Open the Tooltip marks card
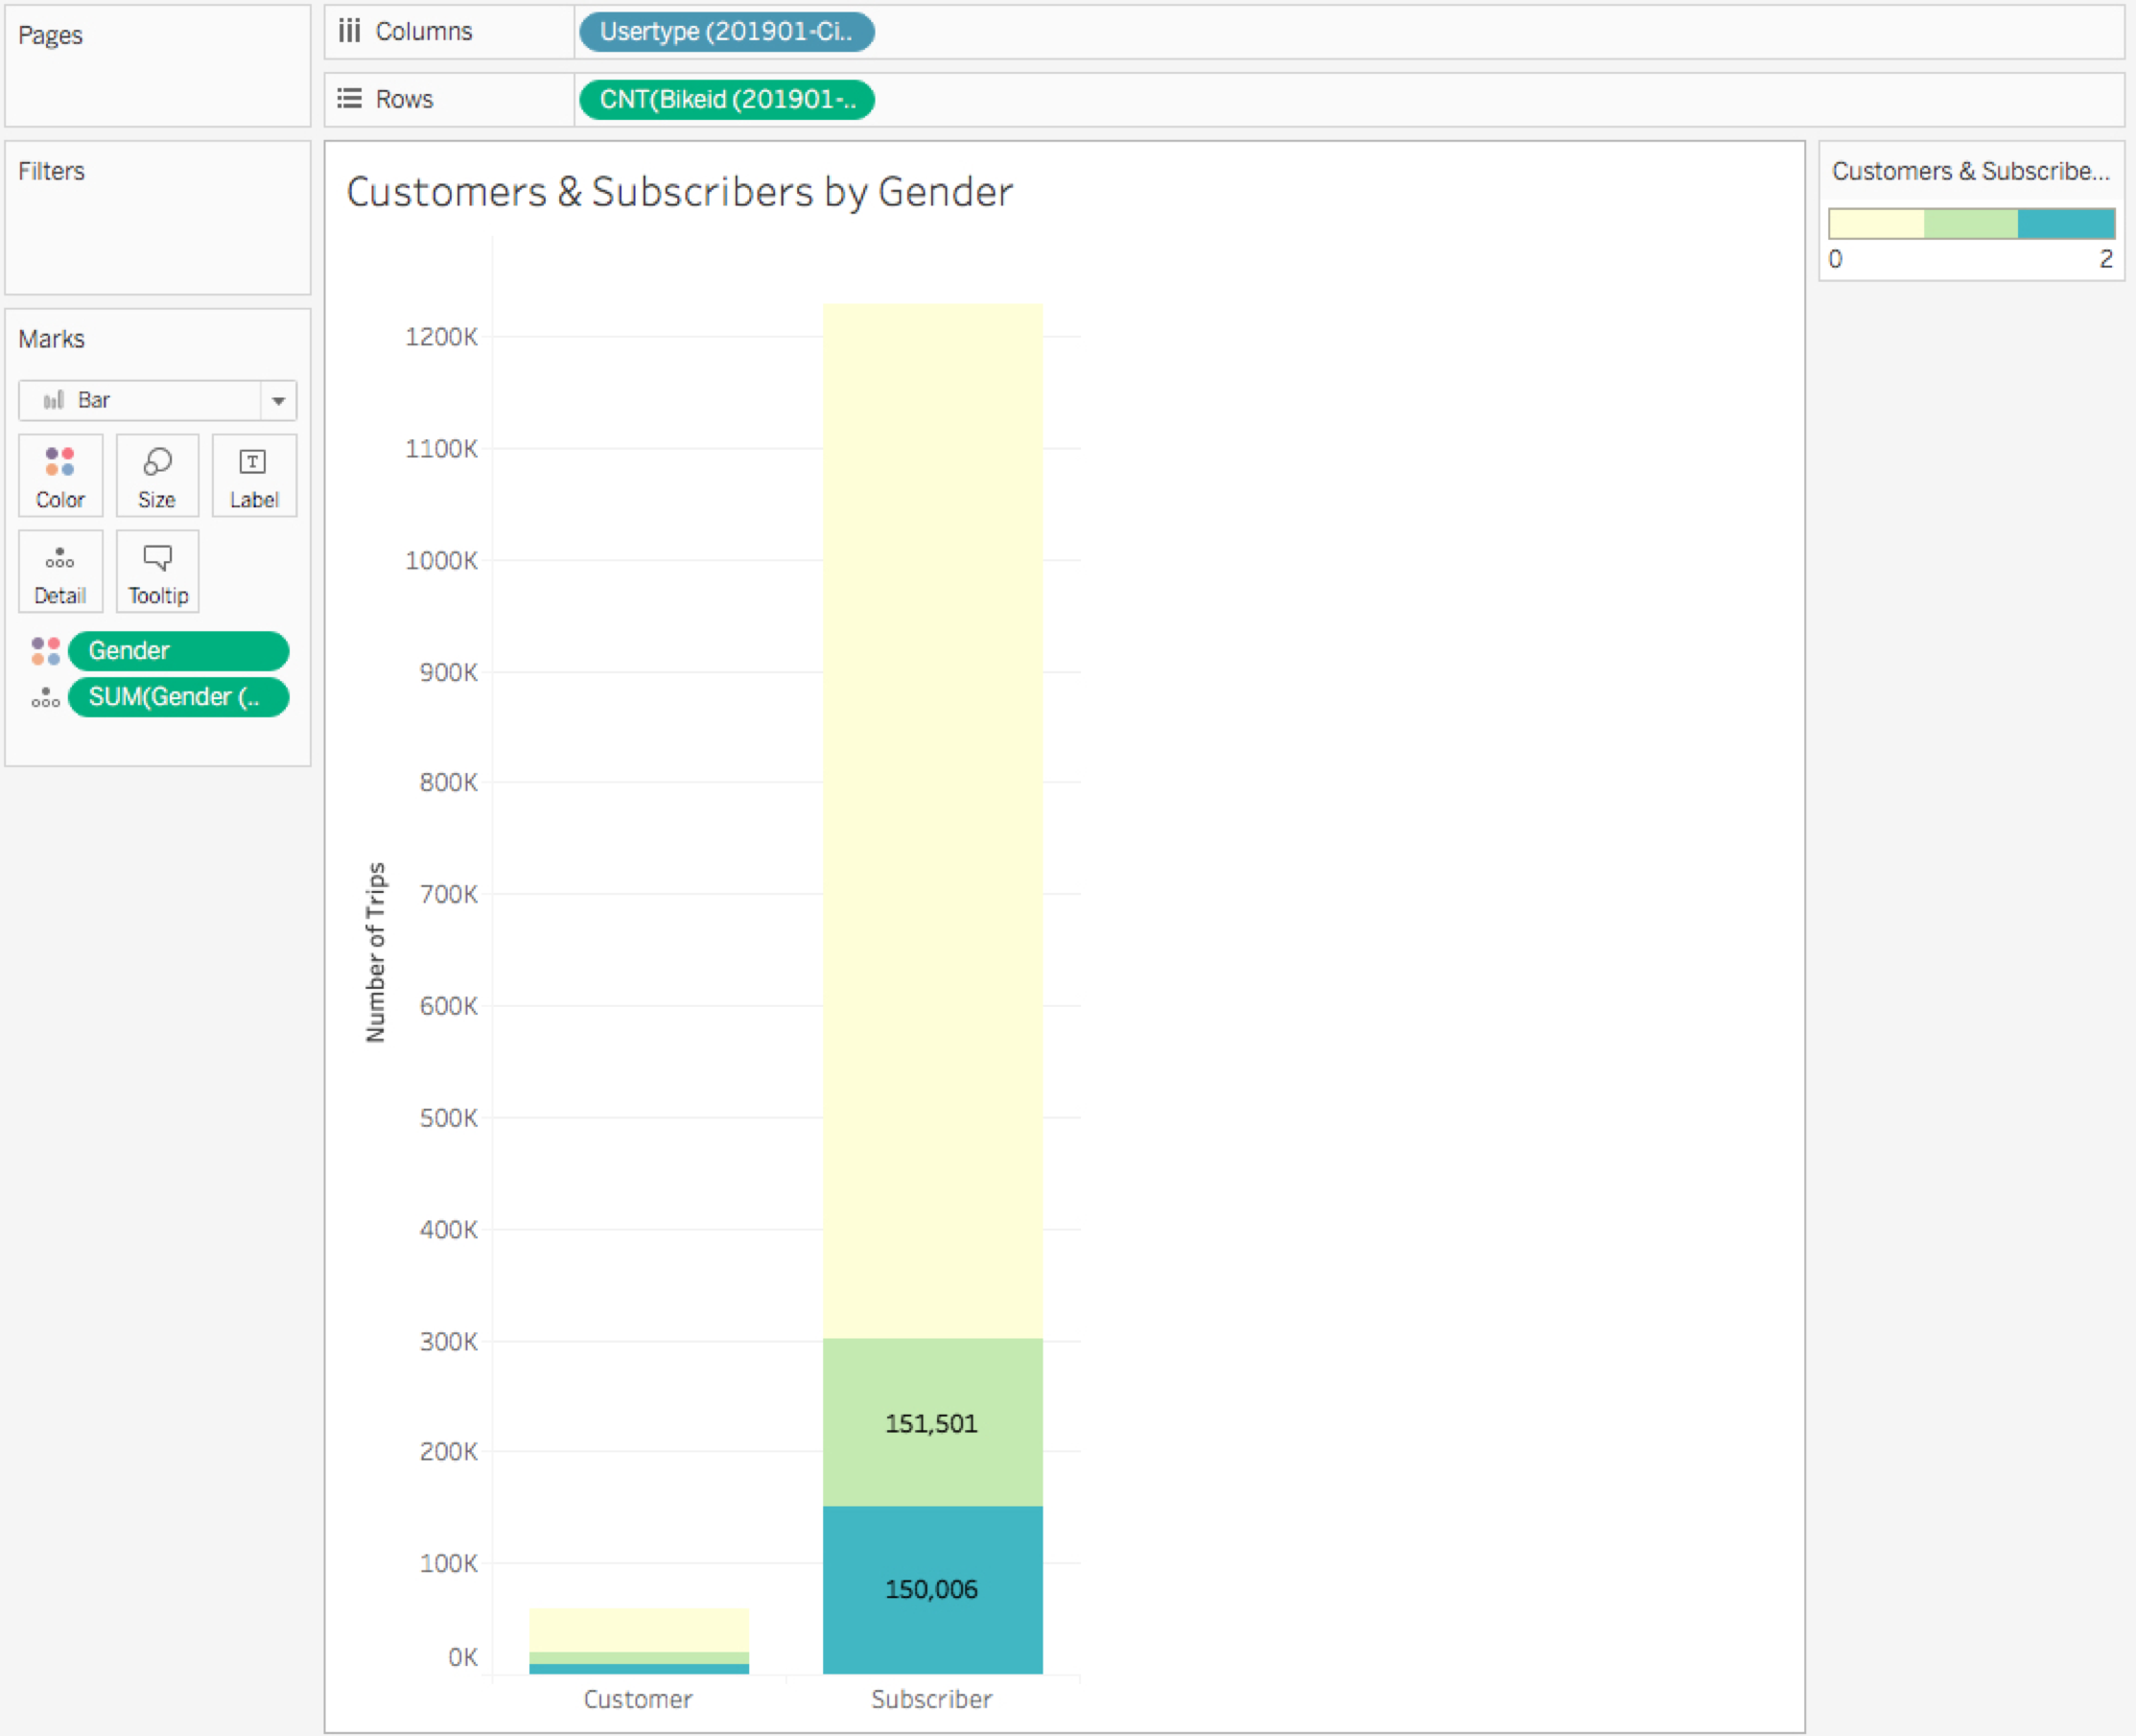 [157, 572]
